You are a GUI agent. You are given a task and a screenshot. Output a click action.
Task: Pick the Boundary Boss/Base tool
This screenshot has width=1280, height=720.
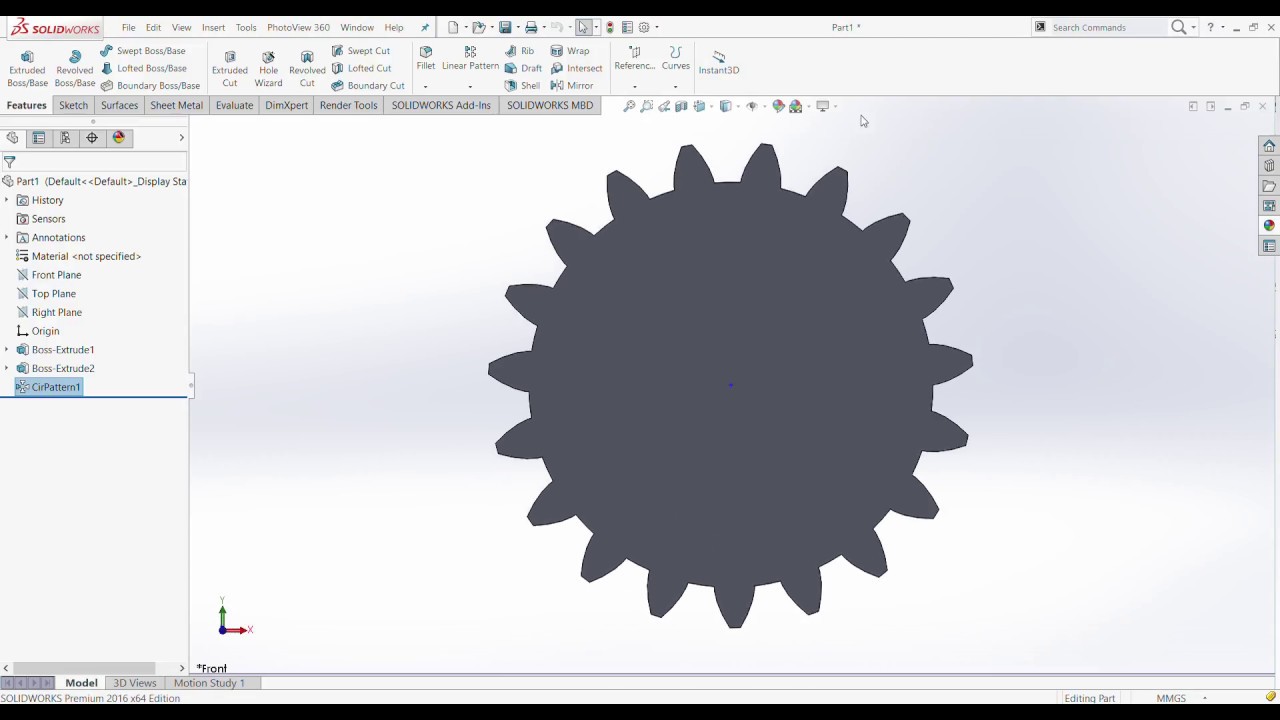[151, 85]
